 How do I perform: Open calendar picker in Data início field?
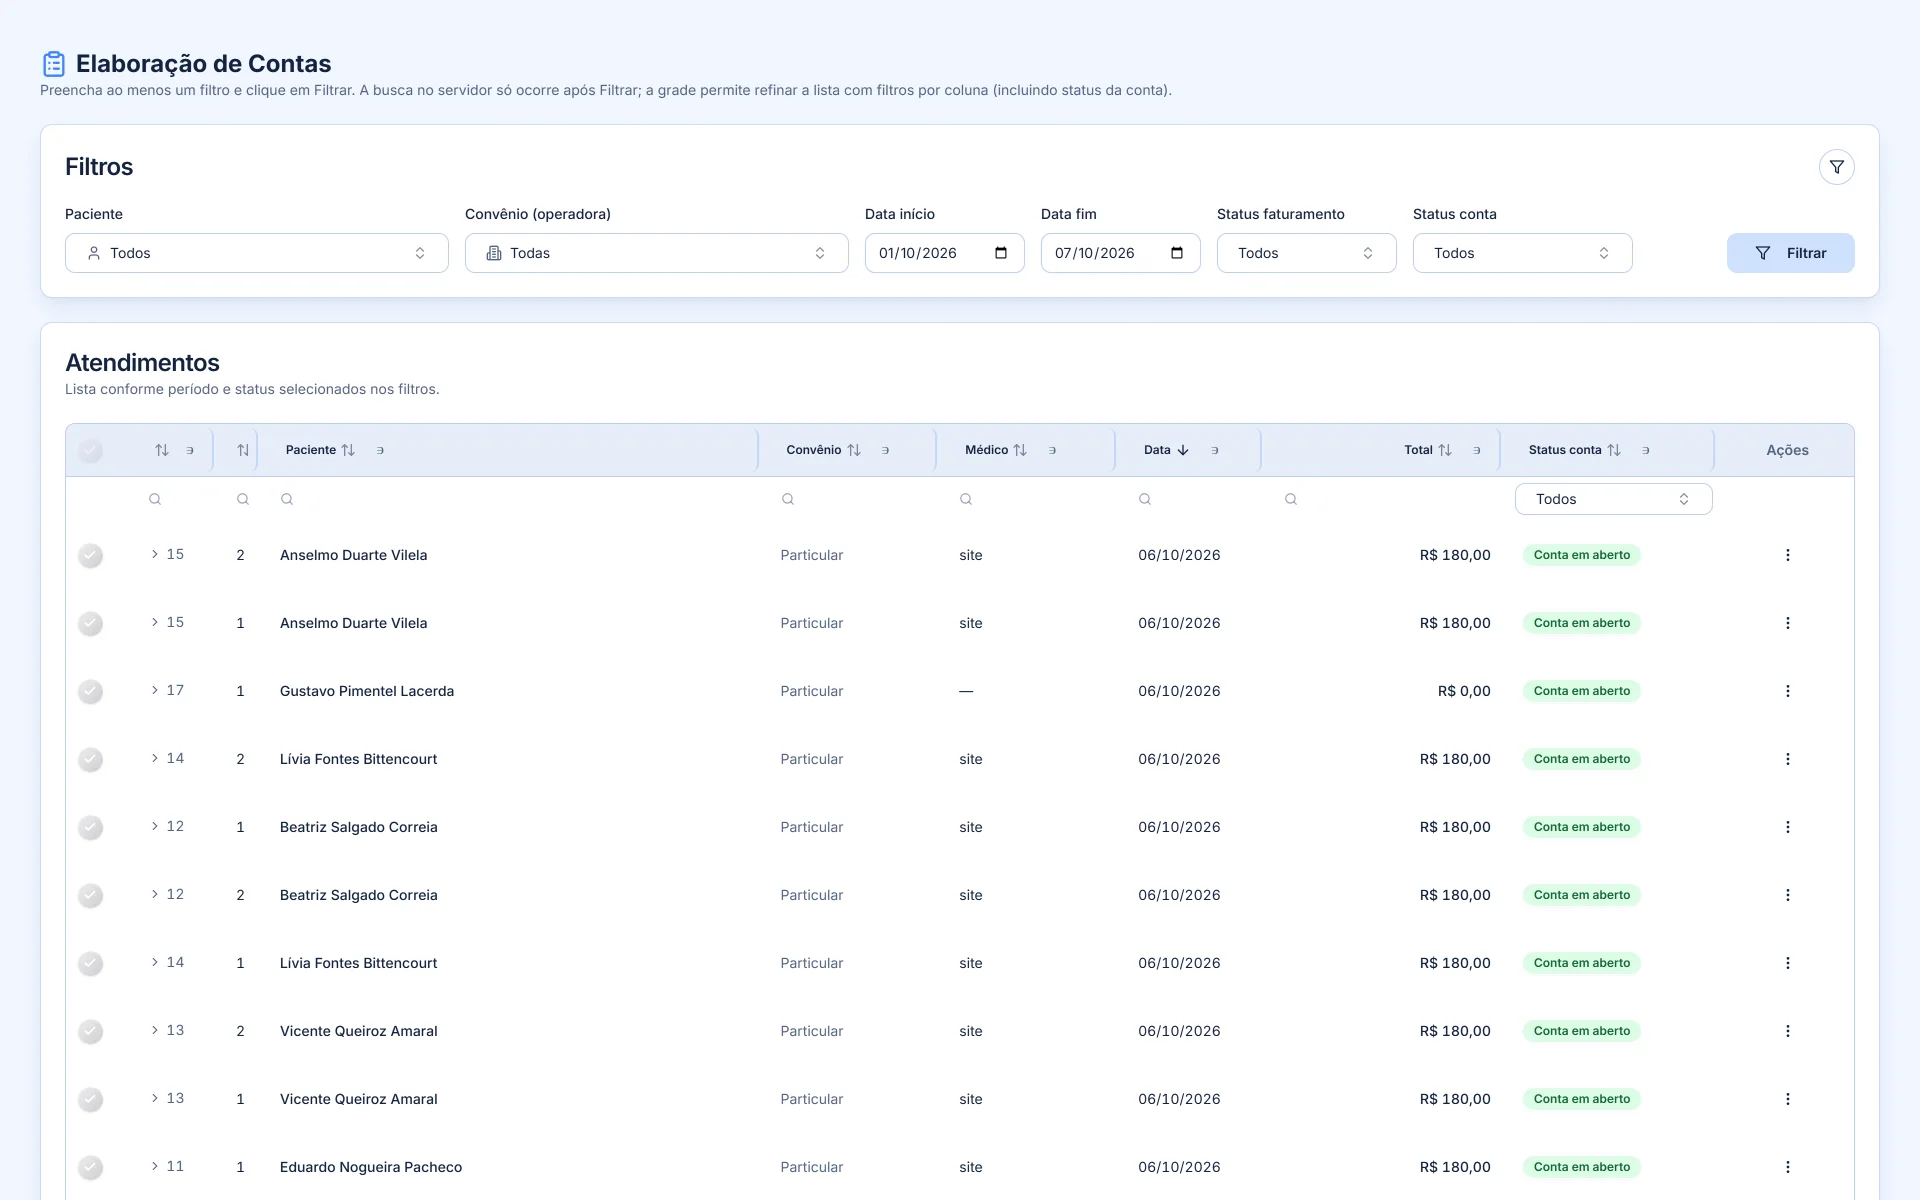pyautogui.click(x=1001, y=253)
